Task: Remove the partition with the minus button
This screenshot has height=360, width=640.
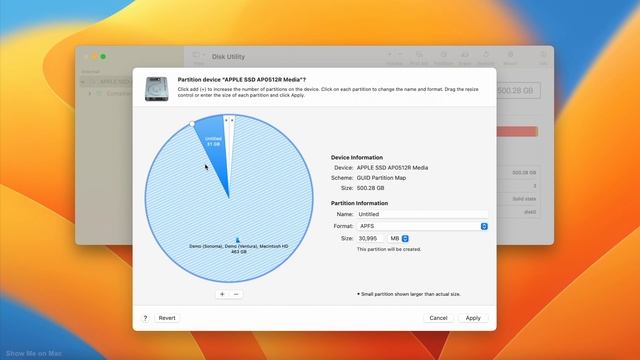Action: pos(236,294)
